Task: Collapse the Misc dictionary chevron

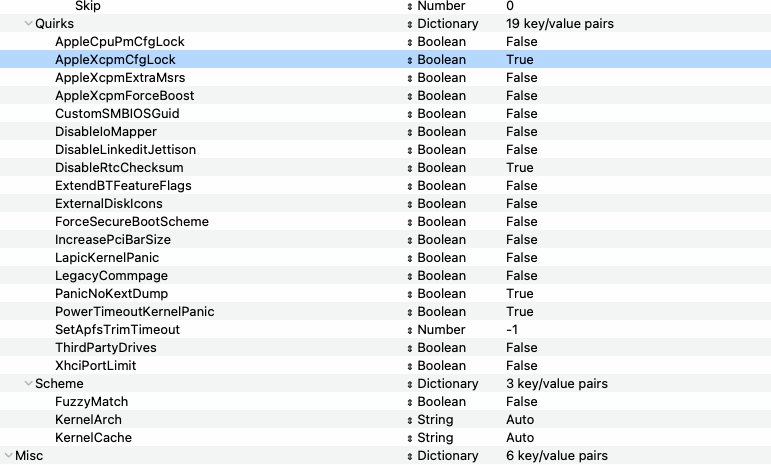Action: click(x=9, y=455)
